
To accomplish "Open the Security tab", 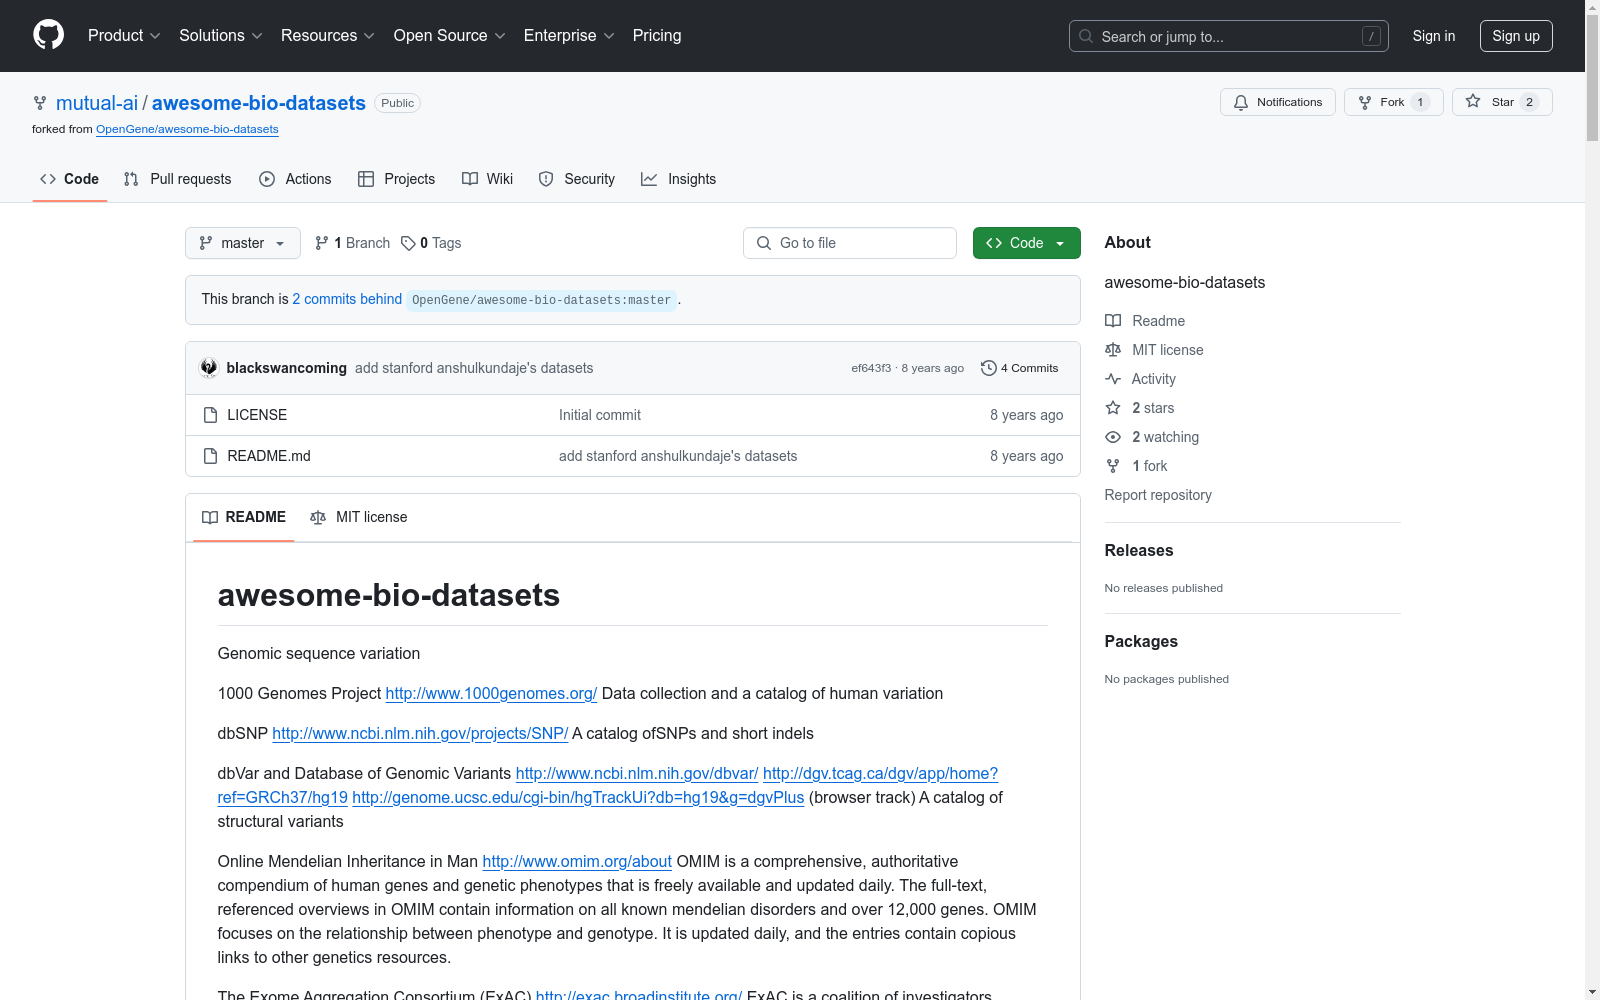I will pyautogui.click(x=577, y=179).
